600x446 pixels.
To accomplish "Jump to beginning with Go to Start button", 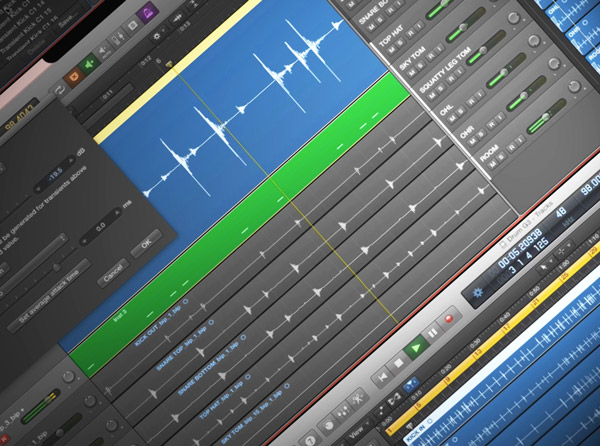I will point(382,378).
